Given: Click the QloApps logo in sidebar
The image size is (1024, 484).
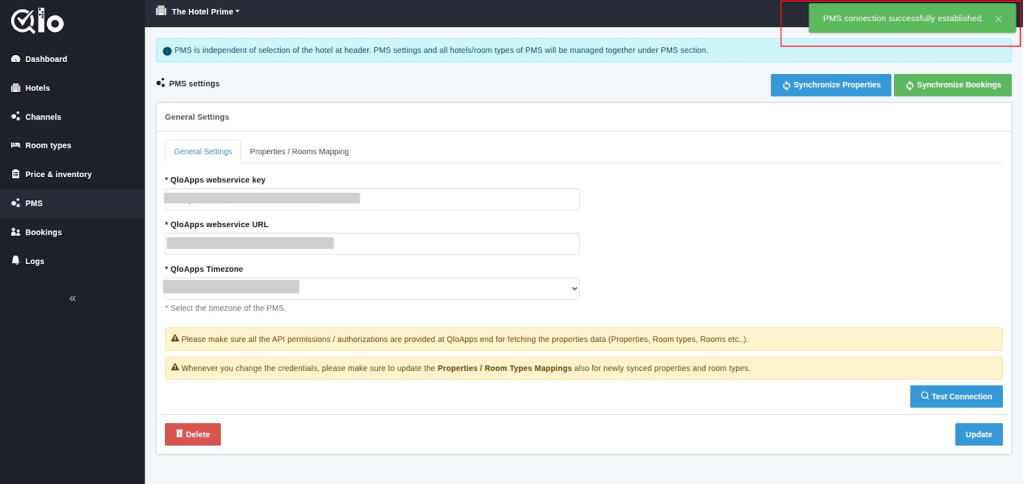Looking at the screenshot, I should point(36,20).
